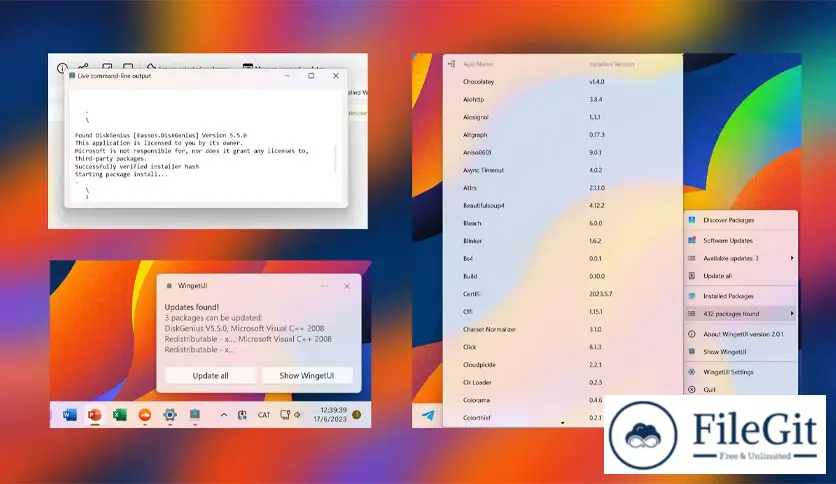The height and width of the screenshot is (484, 836).
Task: Click the Quit circled-X icon
Action: coord(692,389)
